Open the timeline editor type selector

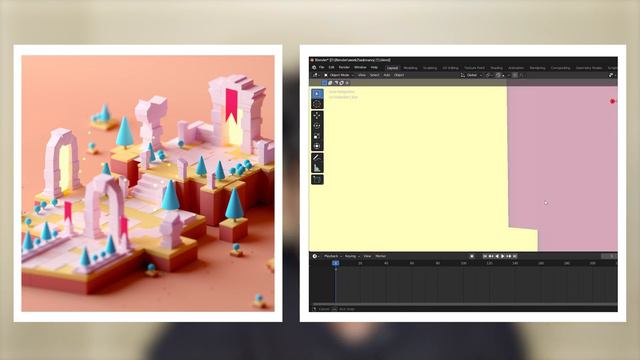[x=316, y=256]
